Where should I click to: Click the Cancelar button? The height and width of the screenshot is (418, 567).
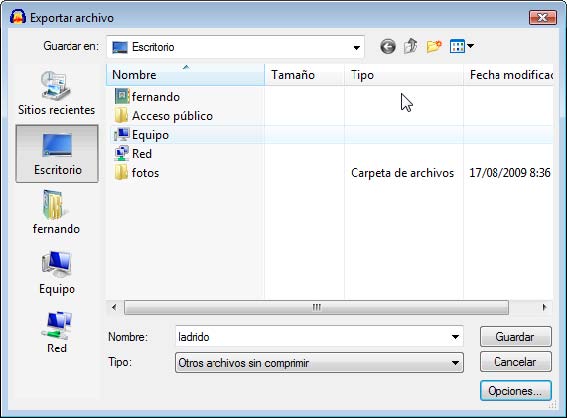(516, 362)
